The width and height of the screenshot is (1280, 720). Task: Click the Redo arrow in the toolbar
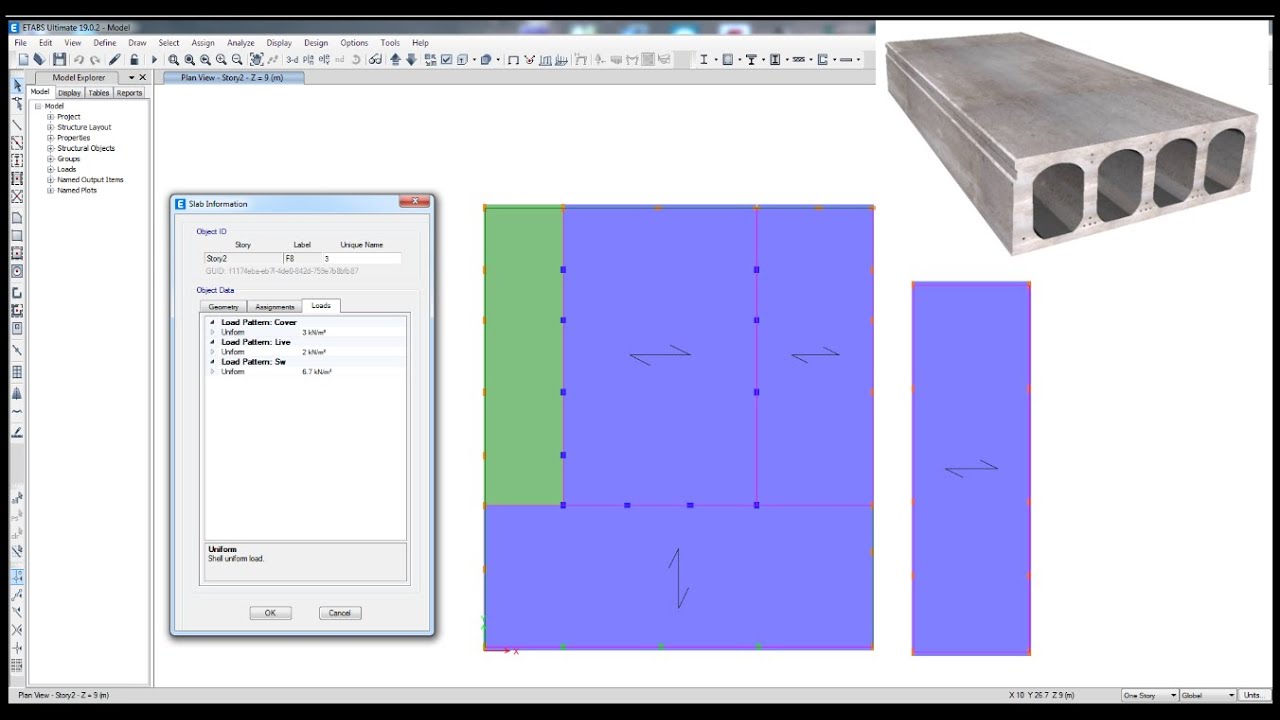95,60
